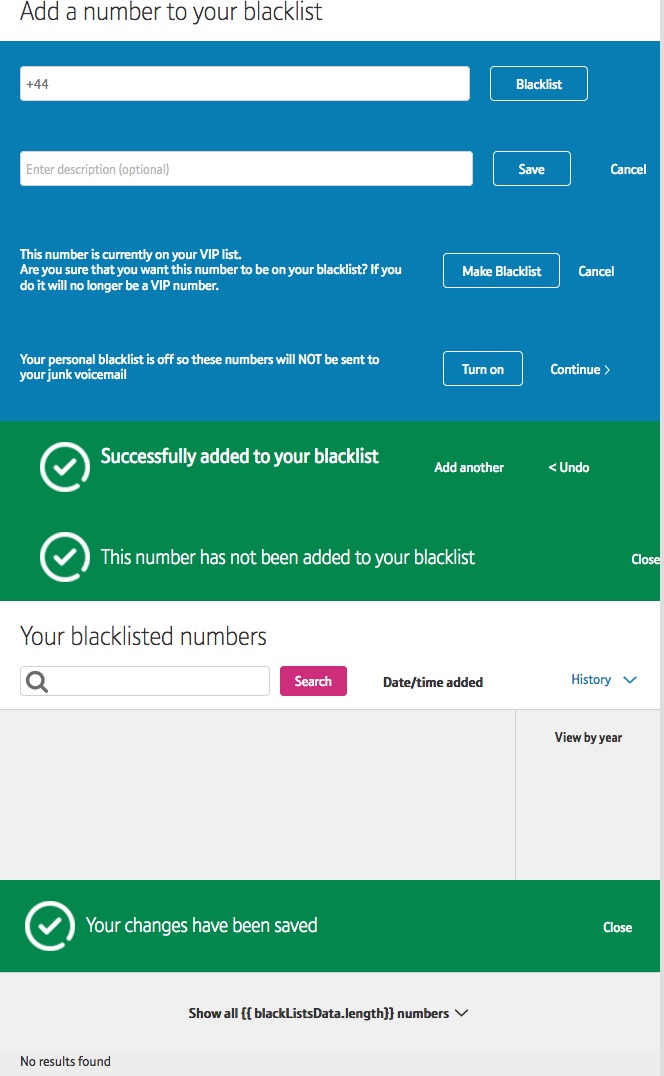Undo the successful blacklist addition
Image resolution: width=664 pixels, height=1076 pixels.
[x=568, y=466]
